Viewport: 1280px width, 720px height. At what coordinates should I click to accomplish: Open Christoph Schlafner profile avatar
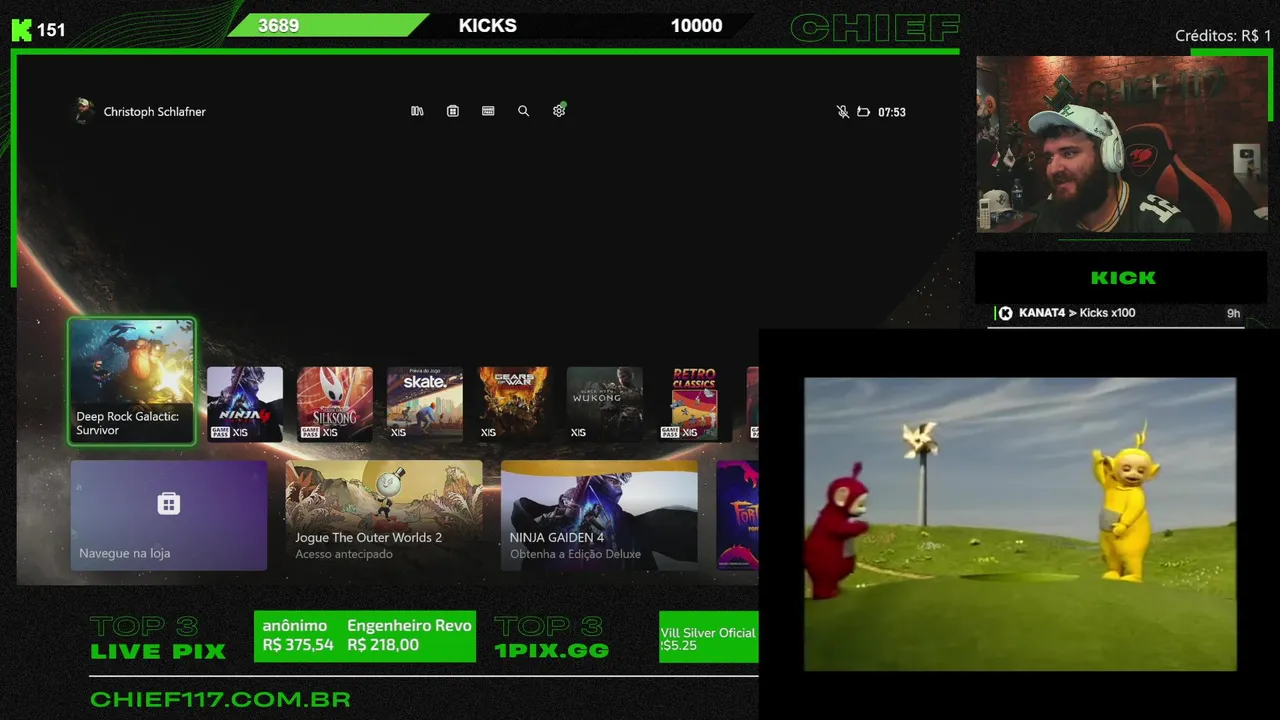click(x=84, y=111)
